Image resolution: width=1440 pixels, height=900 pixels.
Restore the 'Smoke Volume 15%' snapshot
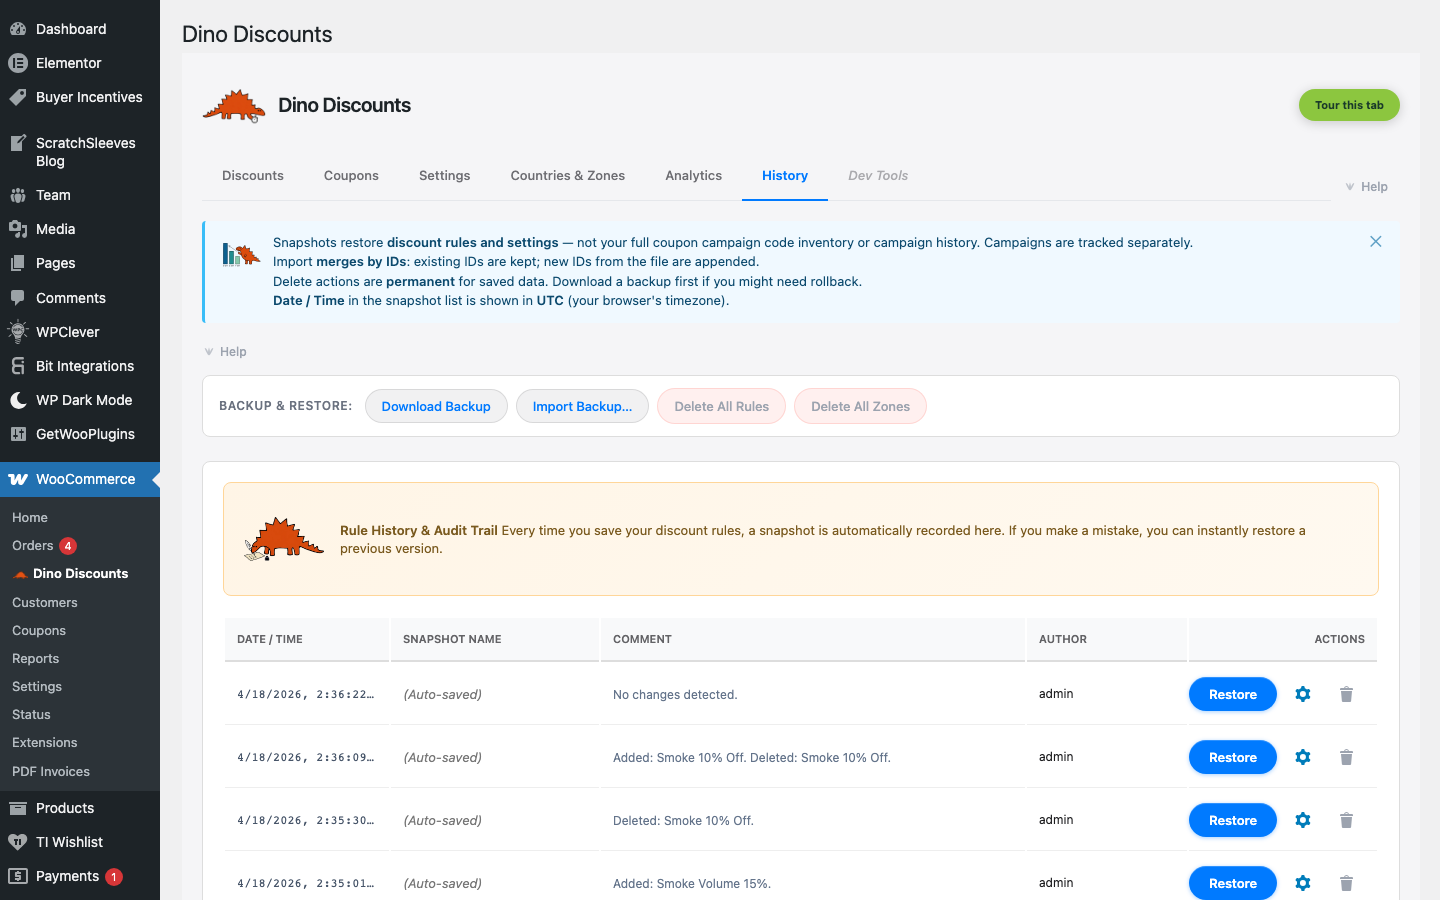pos(1232,883)
